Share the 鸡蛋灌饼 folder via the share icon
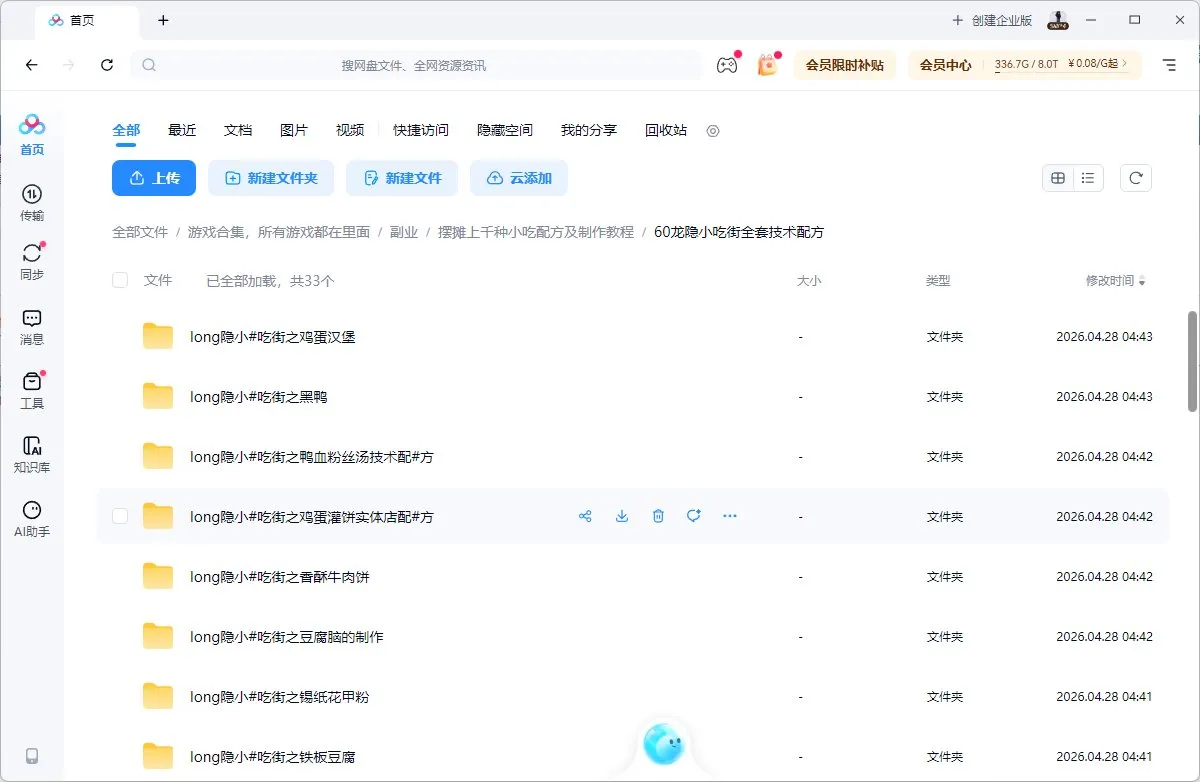Viewport: 1200px width, 782px height. 585,516
